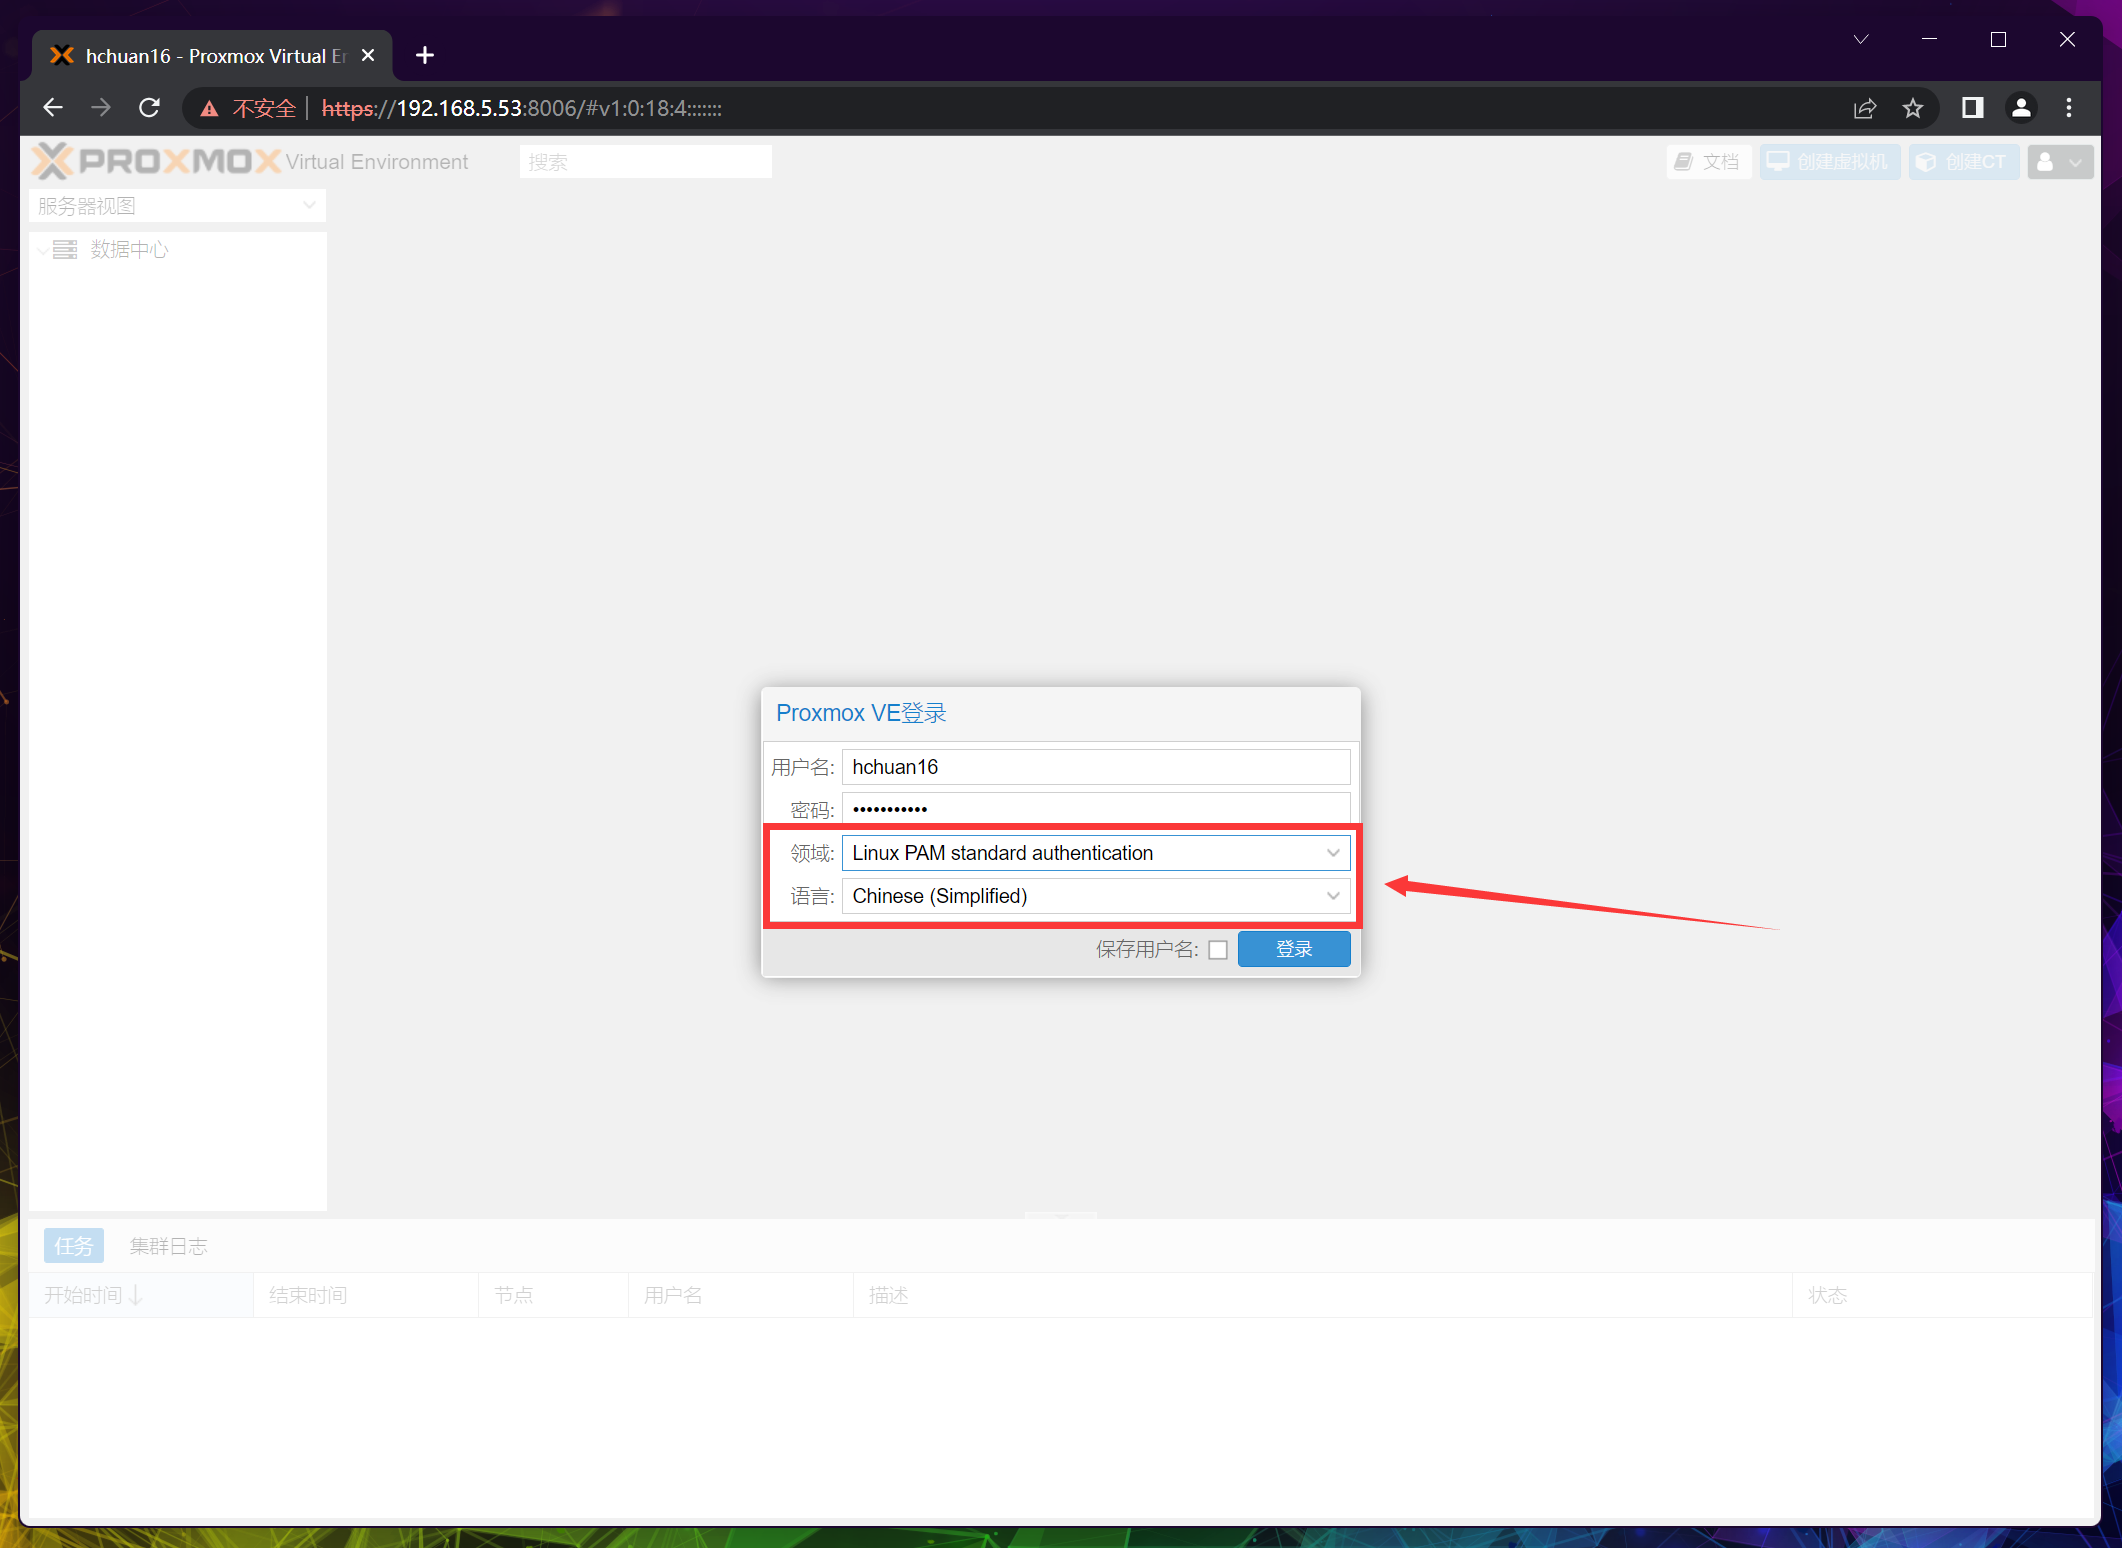Viewport: 2122px width, 1548px height.
Task: Open Chrome profile avatar
Action: click(2020, 108)
